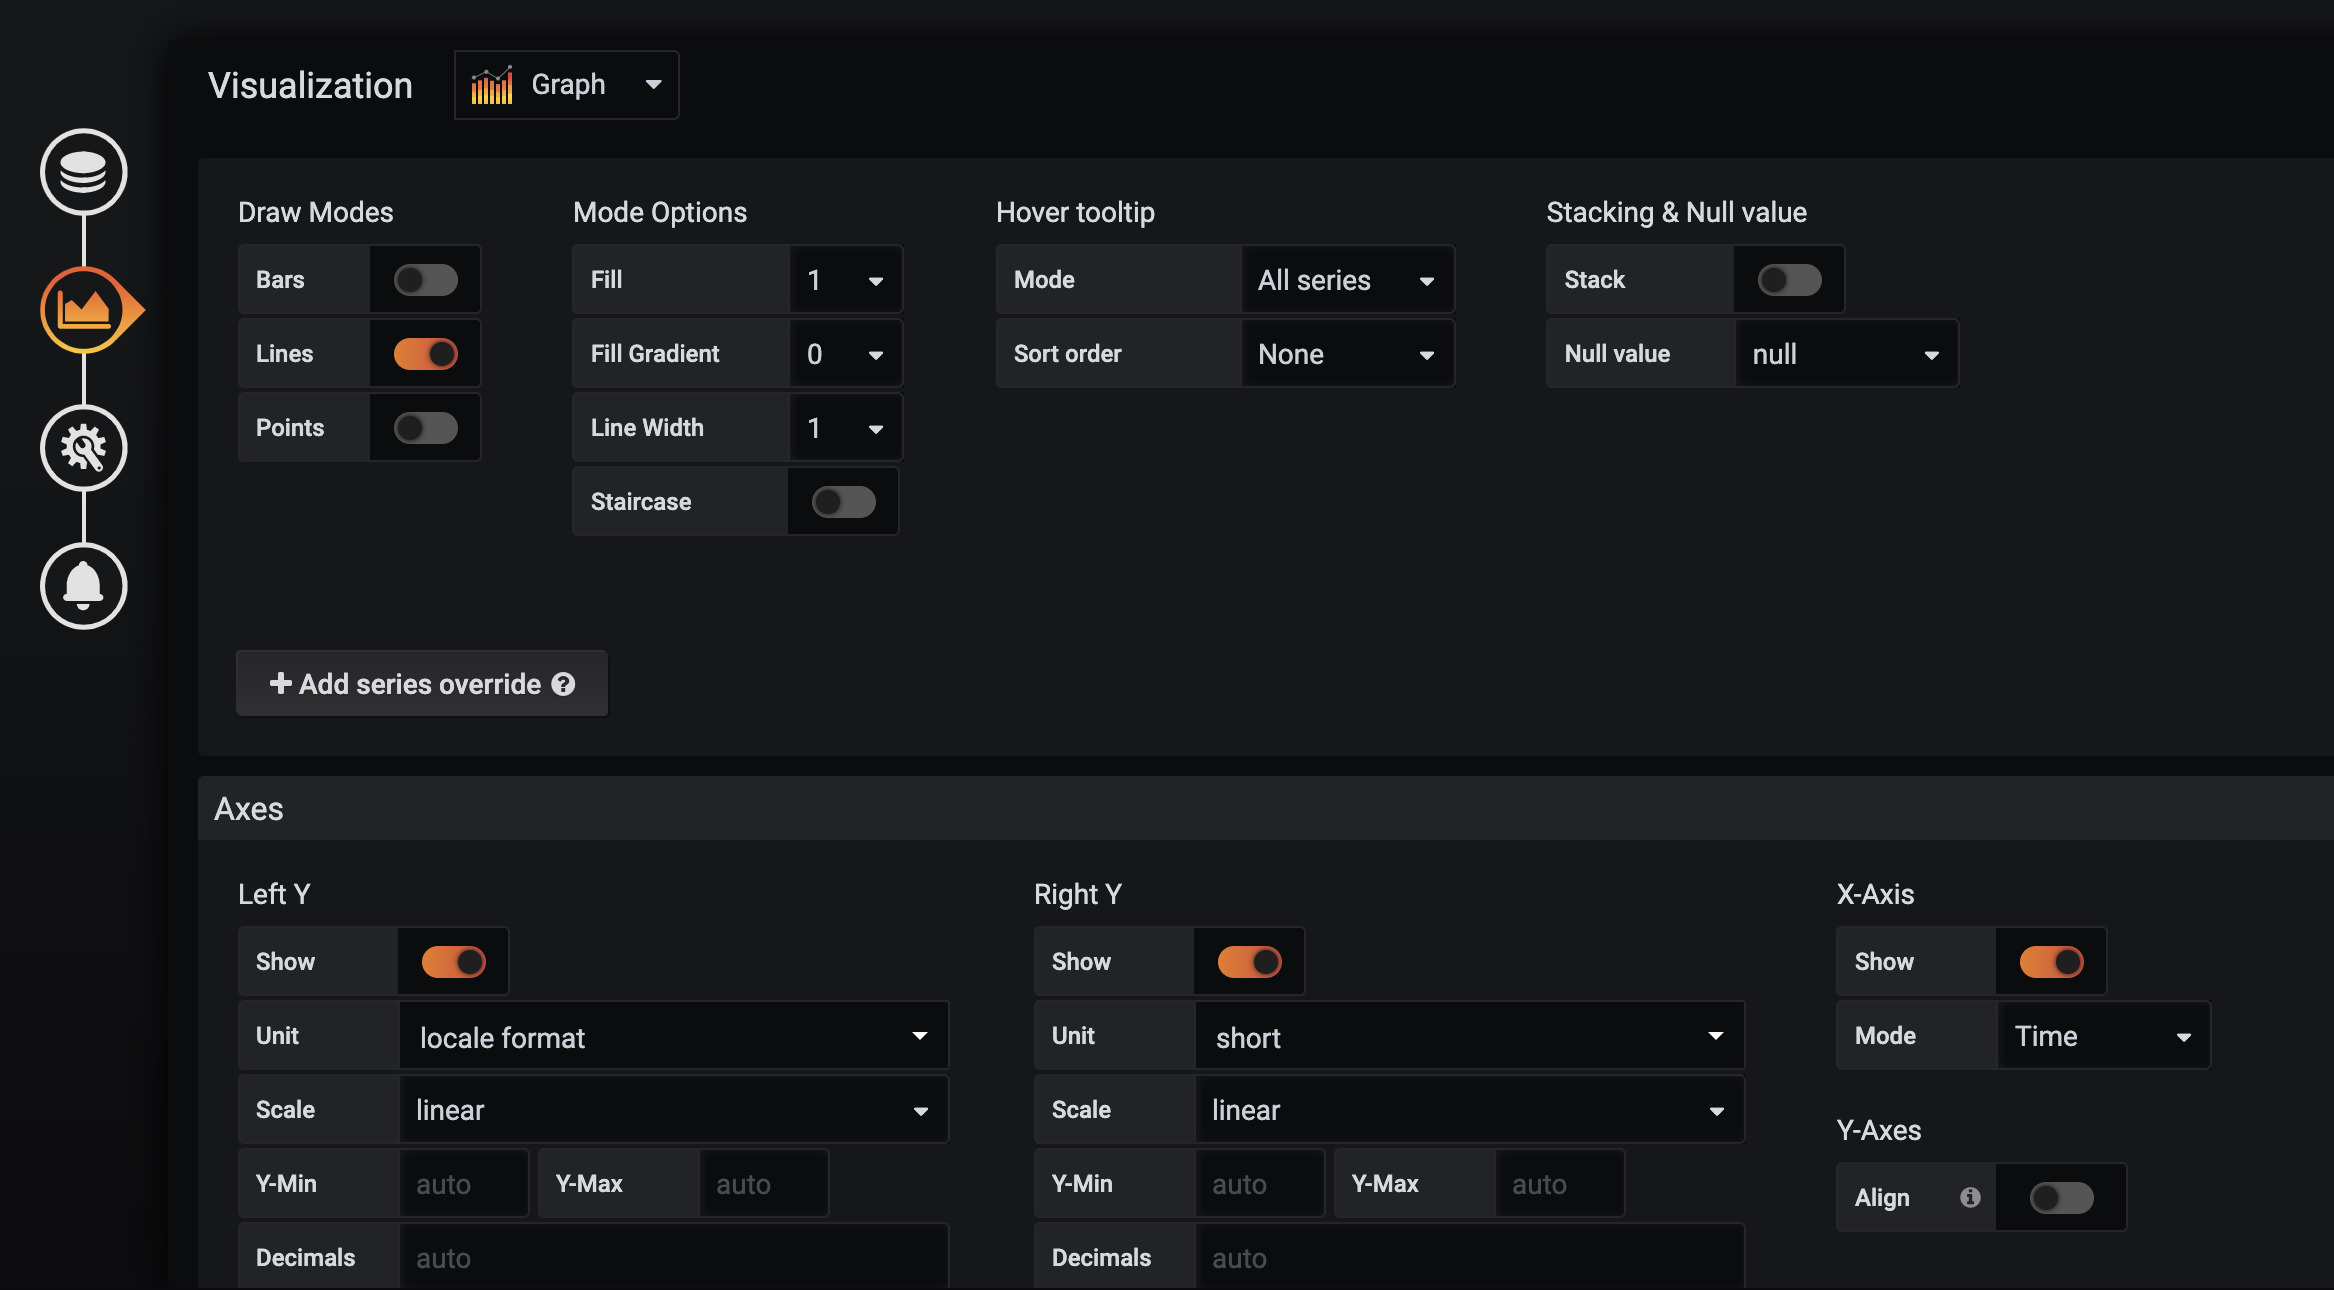2334x1290 pixels.
Task: Collapse the Axes section header
Action: pos(249,809)
